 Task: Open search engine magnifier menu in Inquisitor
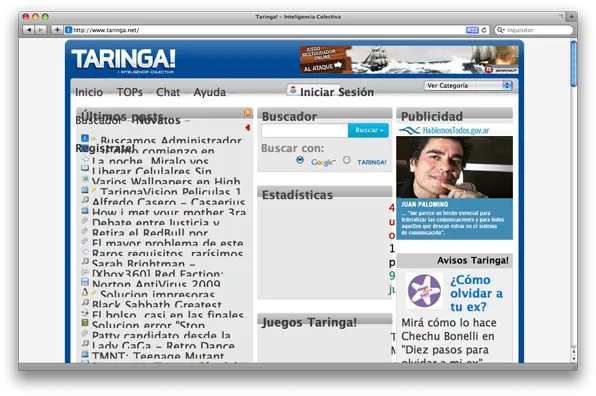pos(501,30)
